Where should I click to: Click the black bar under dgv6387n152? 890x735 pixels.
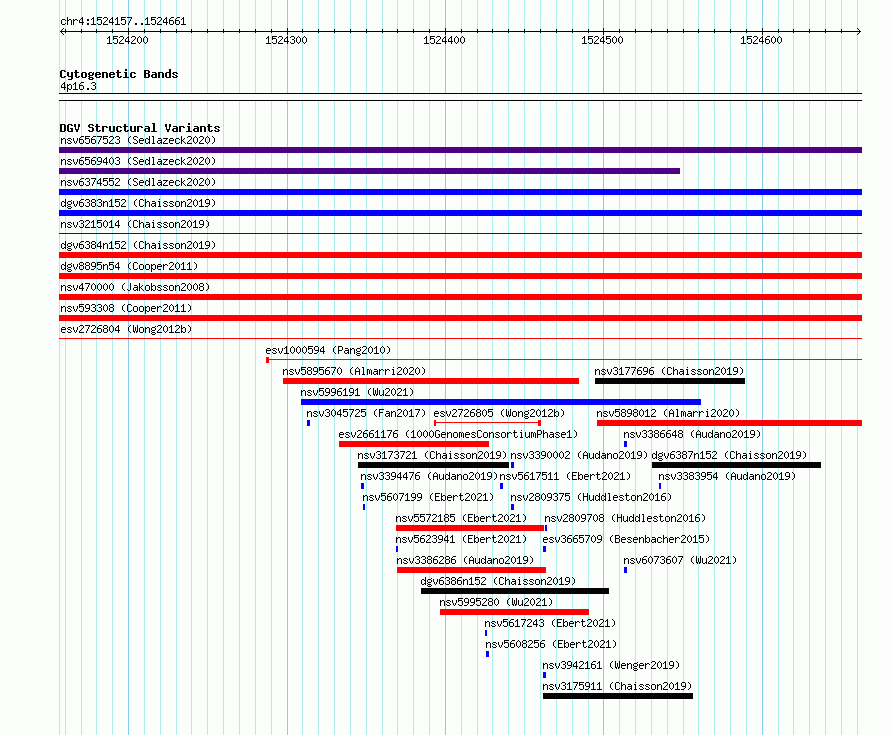coord(736,465)
